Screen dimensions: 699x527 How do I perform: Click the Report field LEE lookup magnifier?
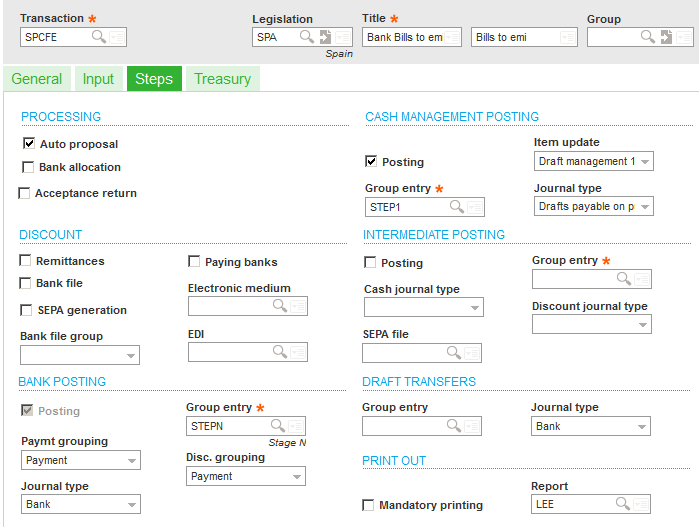coord(623,504)
